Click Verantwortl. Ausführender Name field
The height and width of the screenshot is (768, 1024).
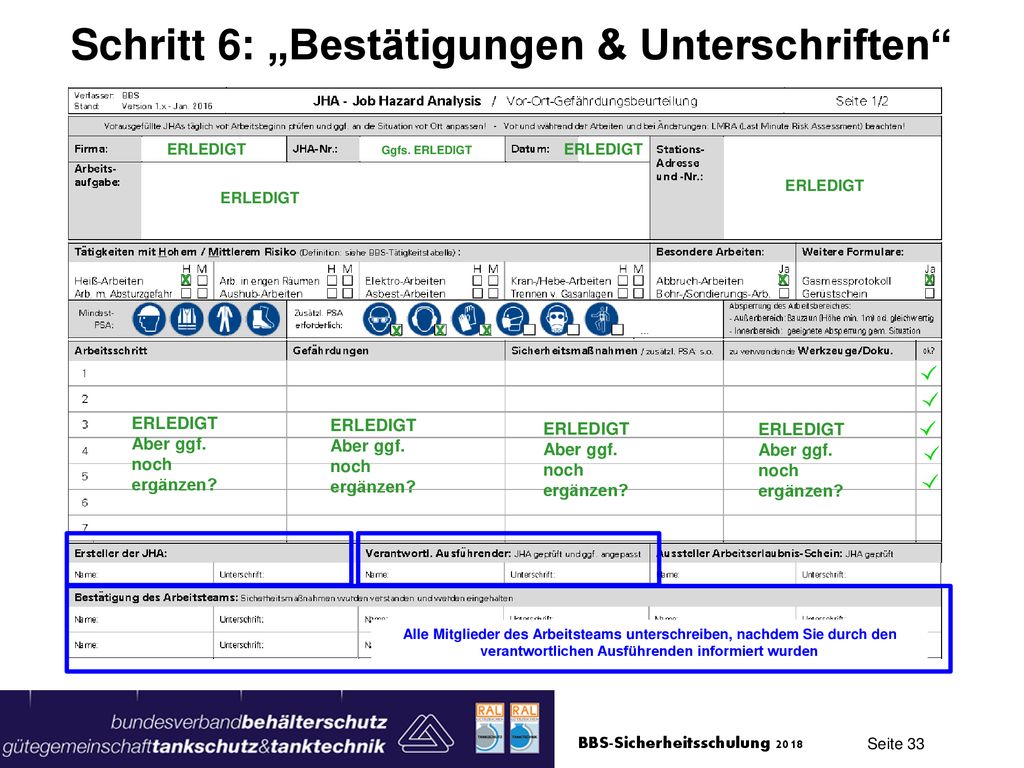[432, 575]
